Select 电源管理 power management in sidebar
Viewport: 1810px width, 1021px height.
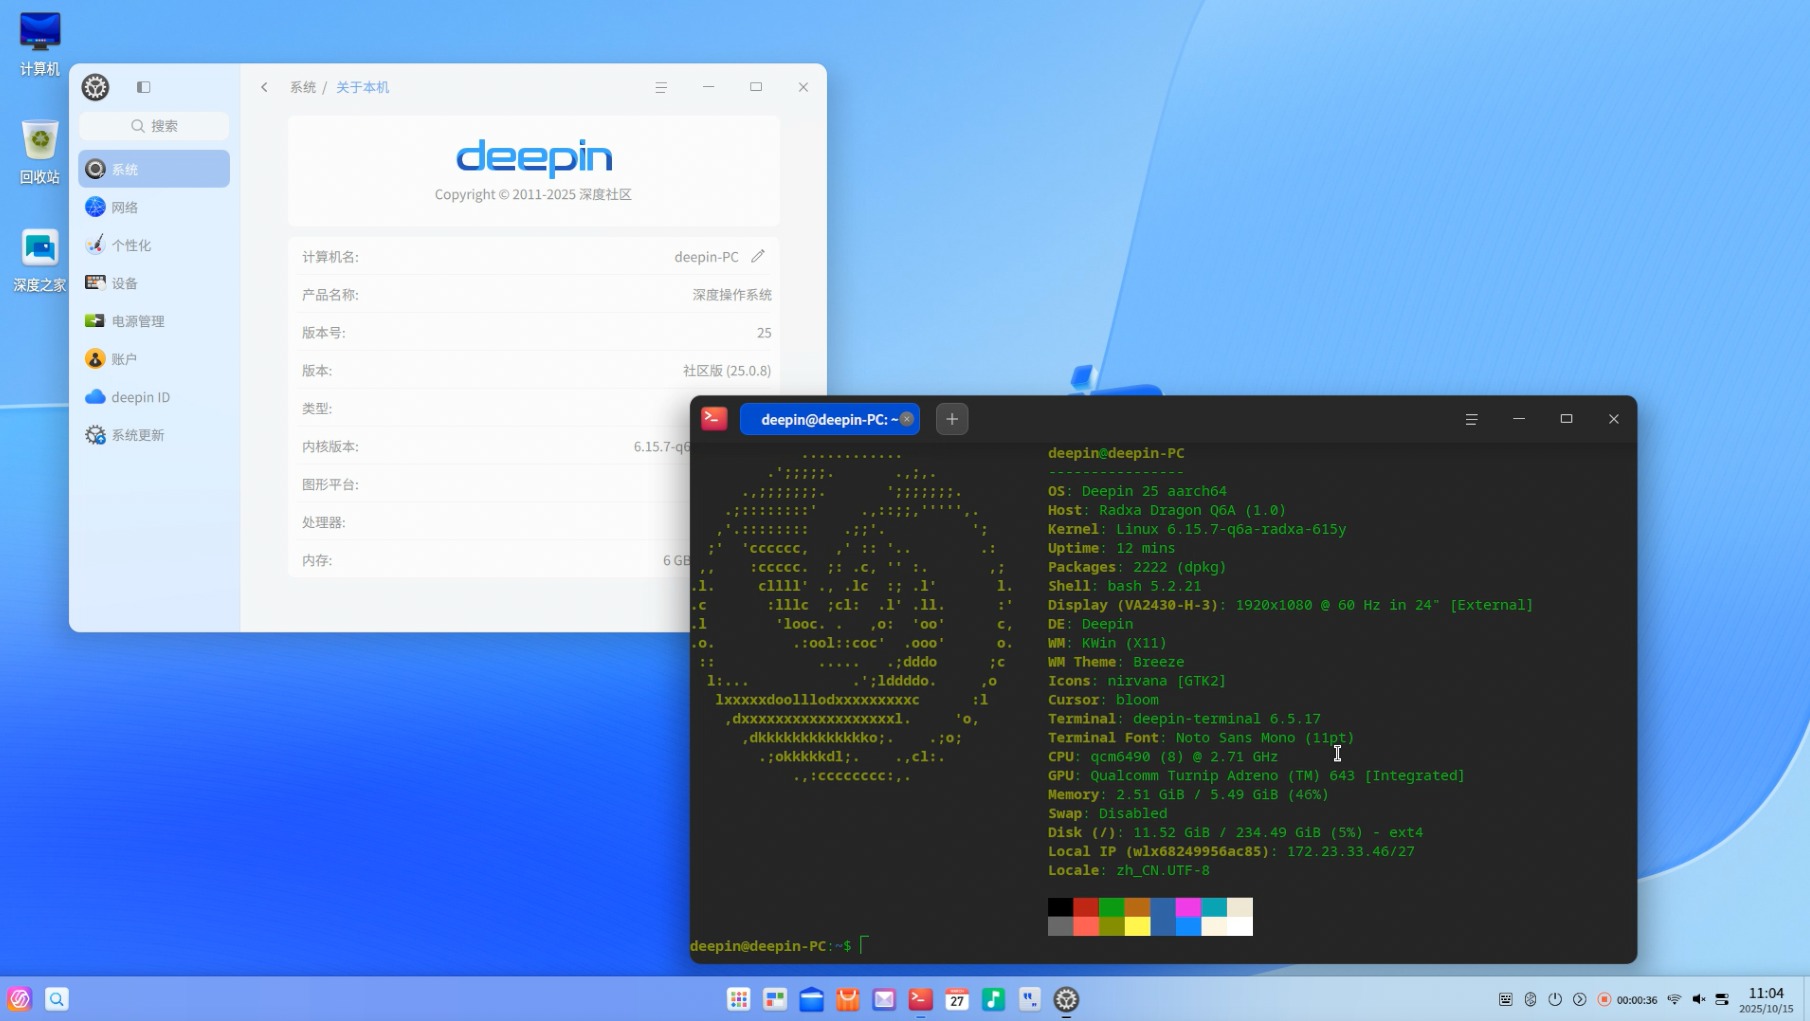(137, 321)
